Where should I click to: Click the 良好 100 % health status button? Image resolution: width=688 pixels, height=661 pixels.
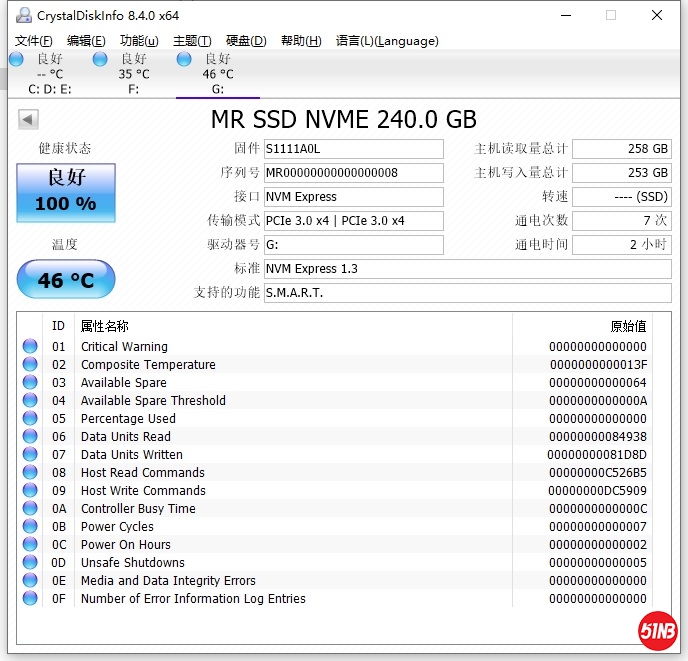tap(66, 192)
